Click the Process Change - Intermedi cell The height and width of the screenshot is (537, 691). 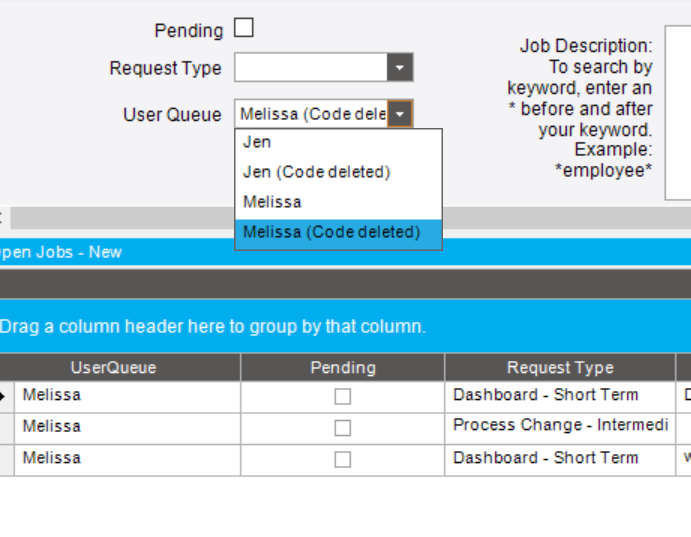pyautogui.click(x=560, y=429)
